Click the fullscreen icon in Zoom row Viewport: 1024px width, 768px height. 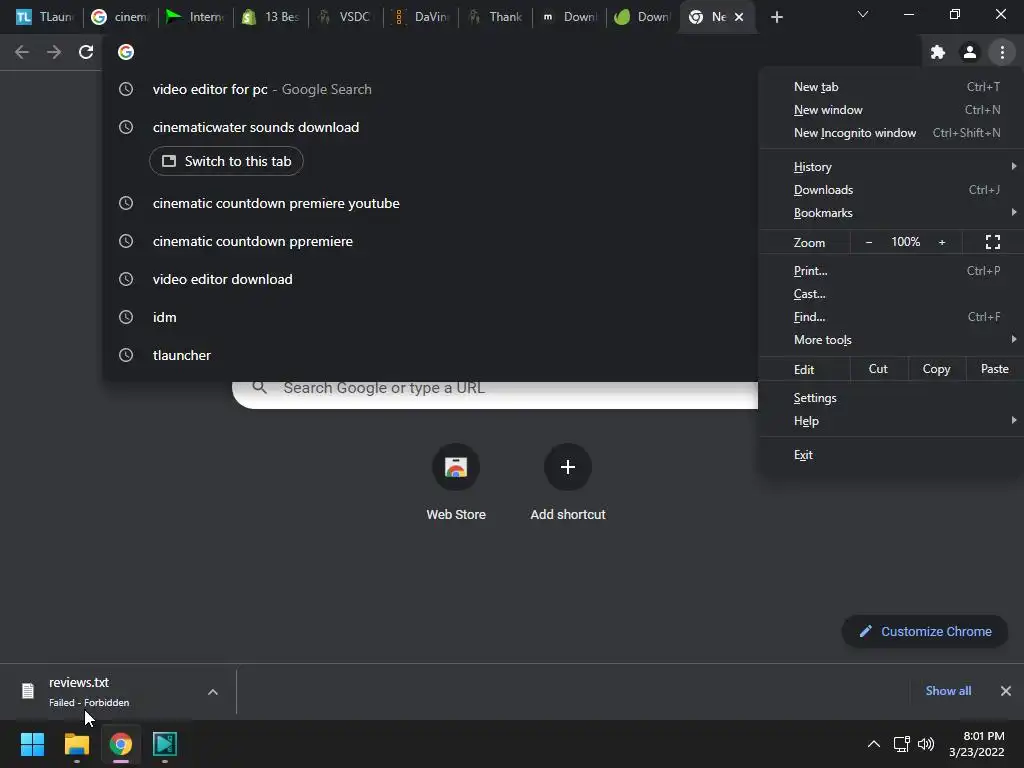[993, 242]
